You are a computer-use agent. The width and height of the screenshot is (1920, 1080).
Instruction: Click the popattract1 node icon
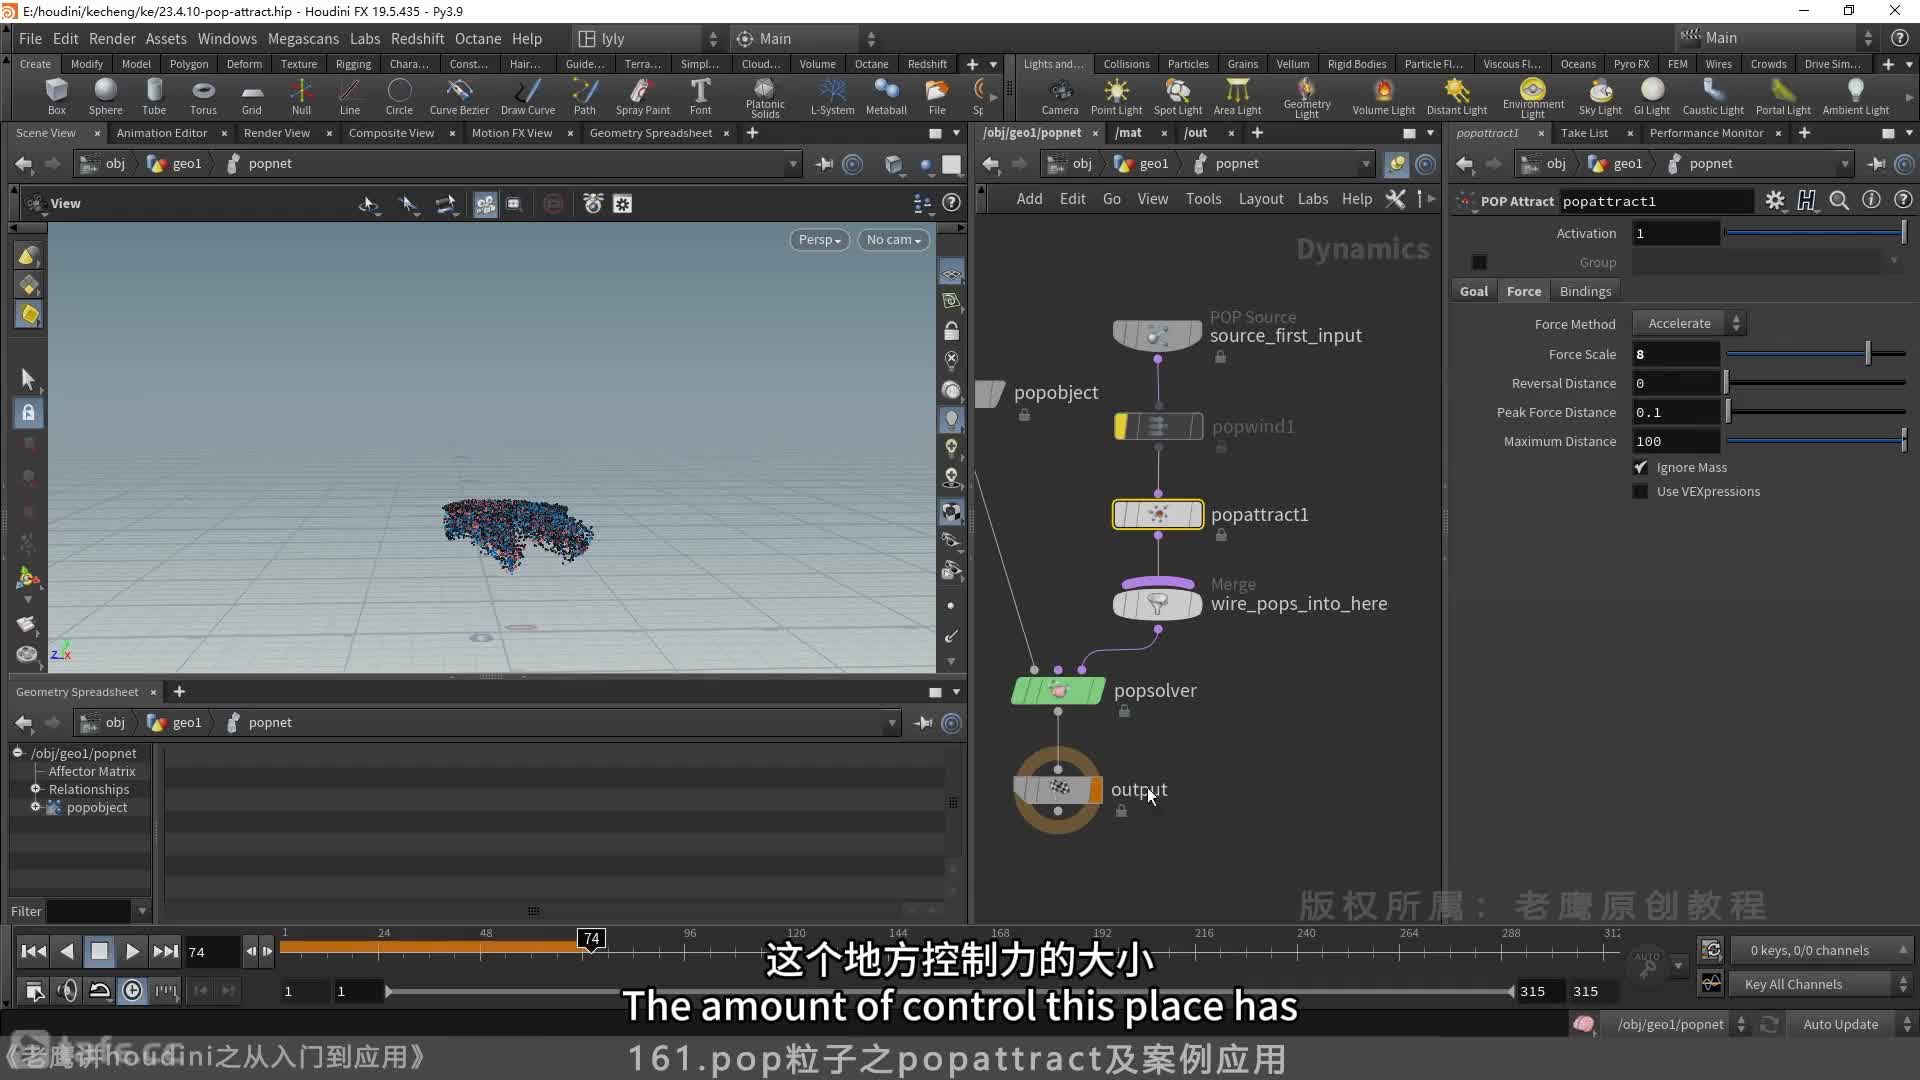click(1158, 514)
